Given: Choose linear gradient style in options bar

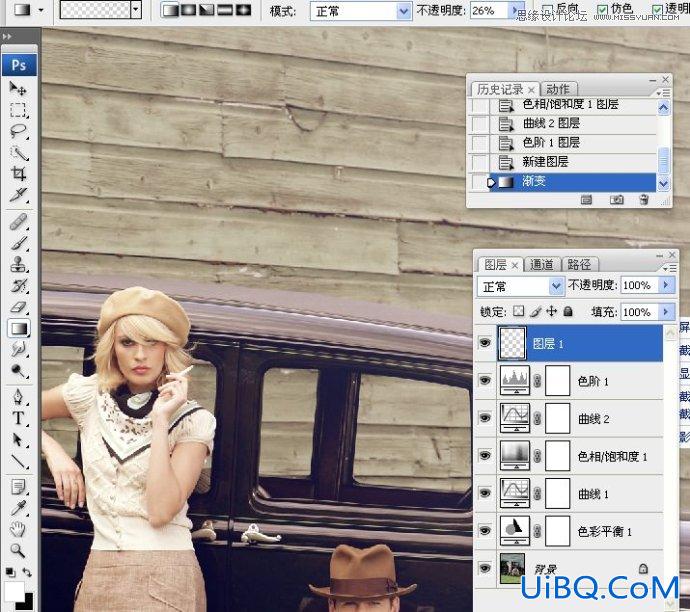Looking at the screenshot, I should coord(170,10).
